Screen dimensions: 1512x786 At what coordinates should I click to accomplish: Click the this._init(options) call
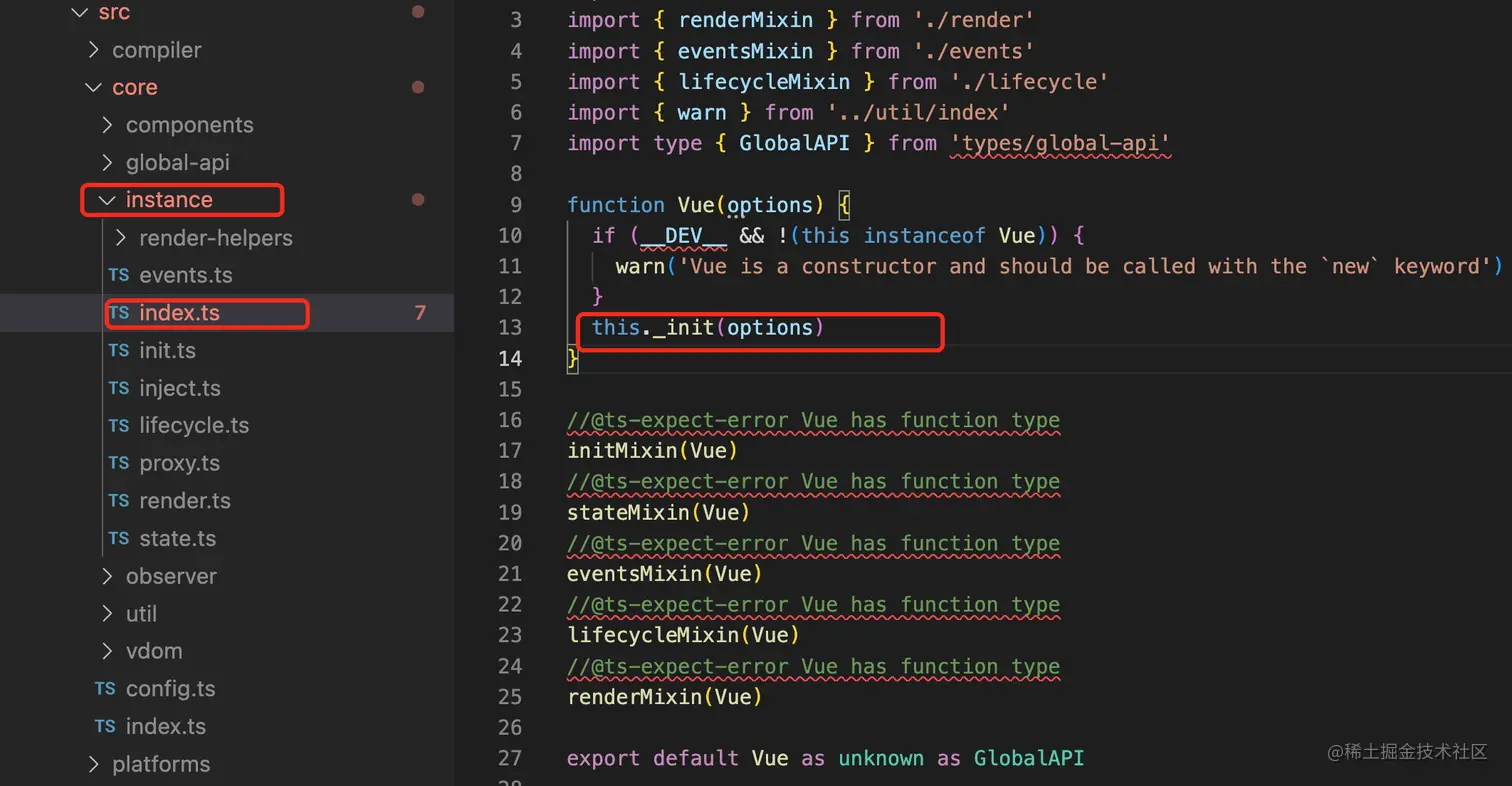[708, 327]
